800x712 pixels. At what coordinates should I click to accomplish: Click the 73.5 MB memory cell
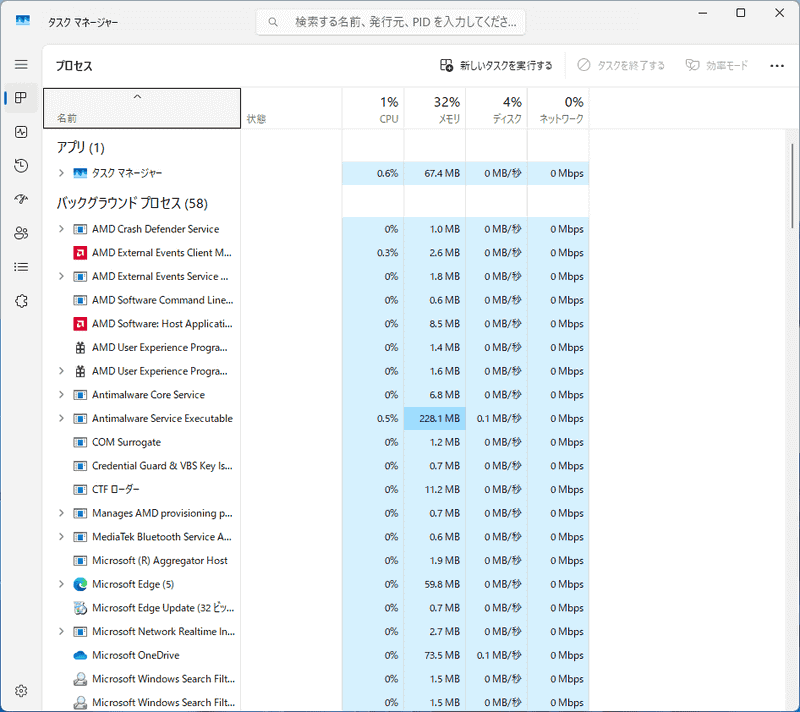tap(435, 655)
